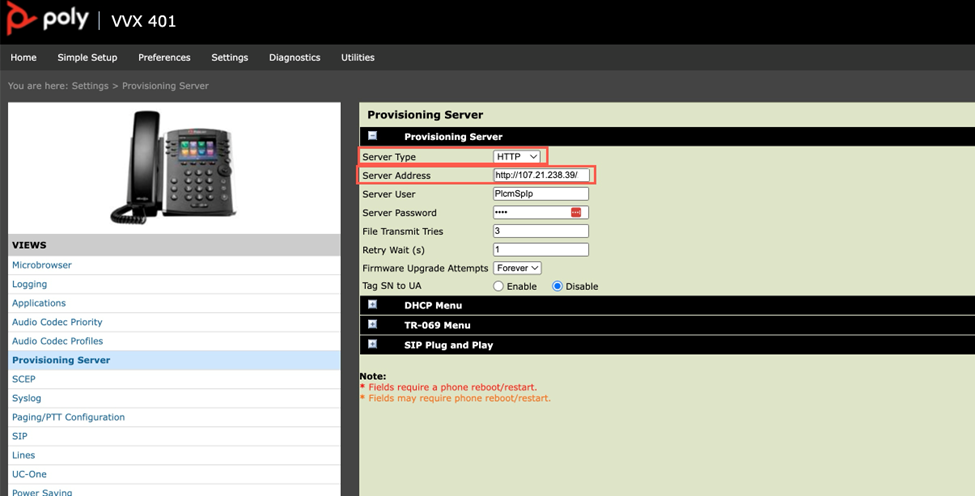The height and width of the screenshot is (496, 975).
Task: Click the Server User input field
Action: point(541,193)
